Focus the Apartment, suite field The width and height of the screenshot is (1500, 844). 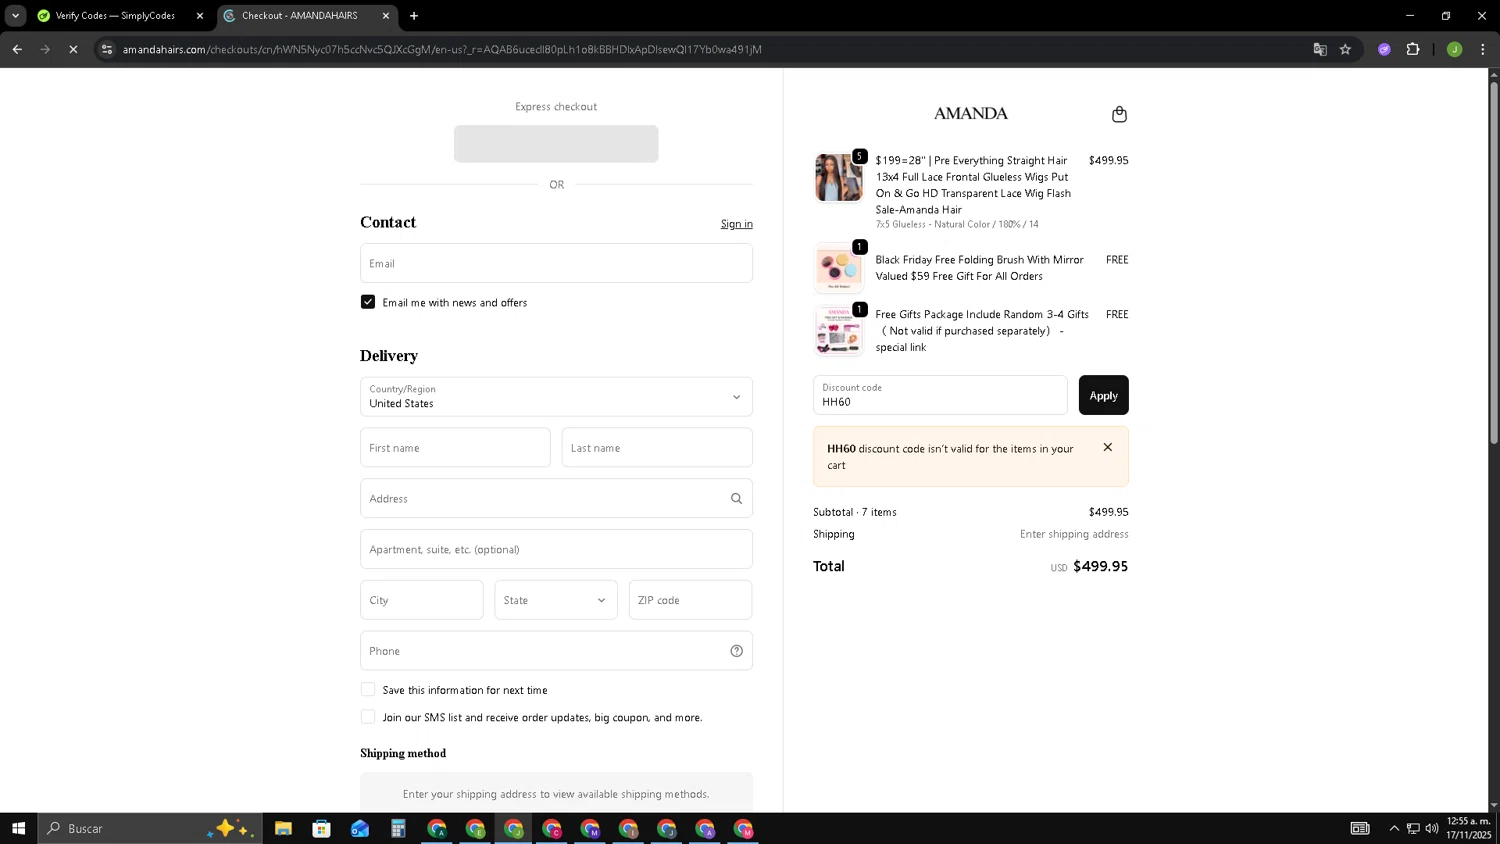(x=556, y=549)
